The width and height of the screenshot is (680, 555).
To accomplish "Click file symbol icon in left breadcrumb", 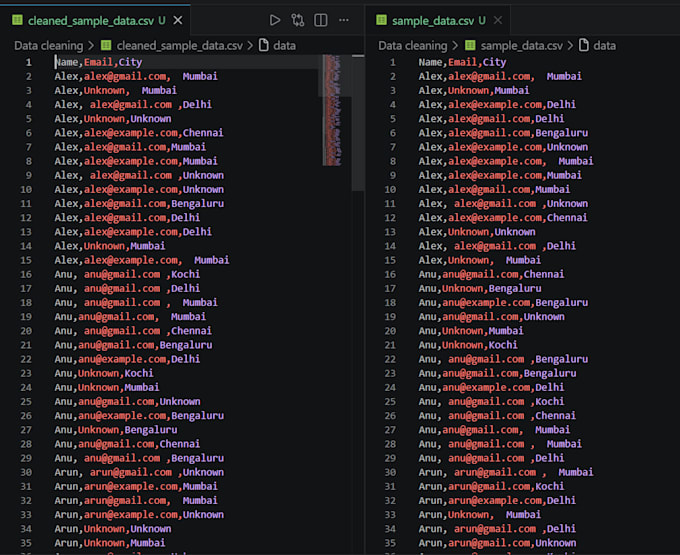I will pos(264,45).
